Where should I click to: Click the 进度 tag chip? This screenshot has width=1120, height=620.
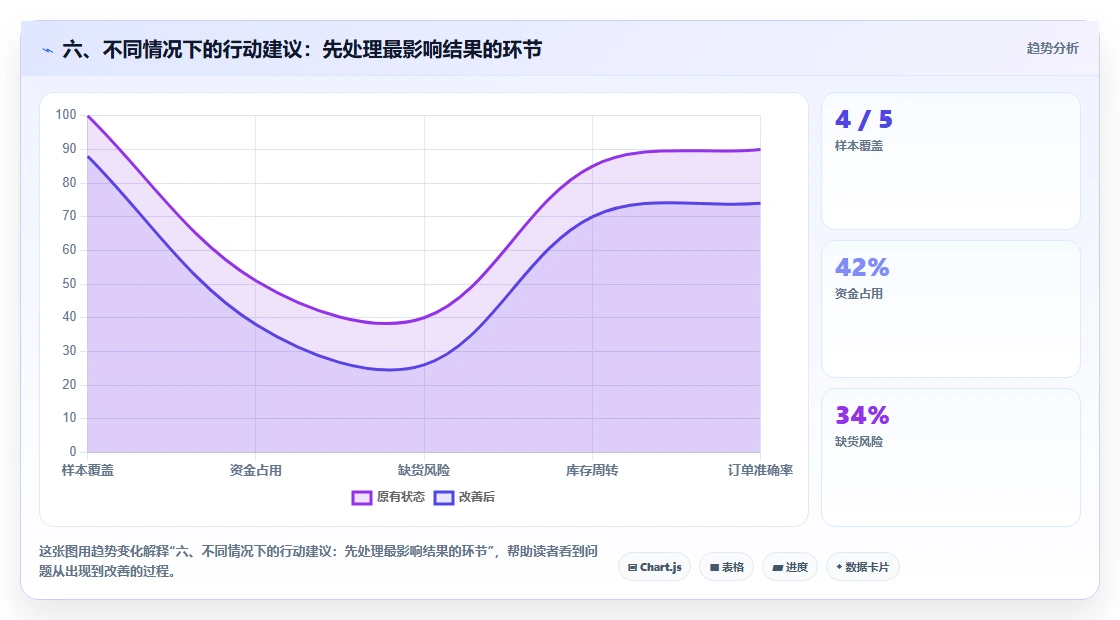pos(790,567)
